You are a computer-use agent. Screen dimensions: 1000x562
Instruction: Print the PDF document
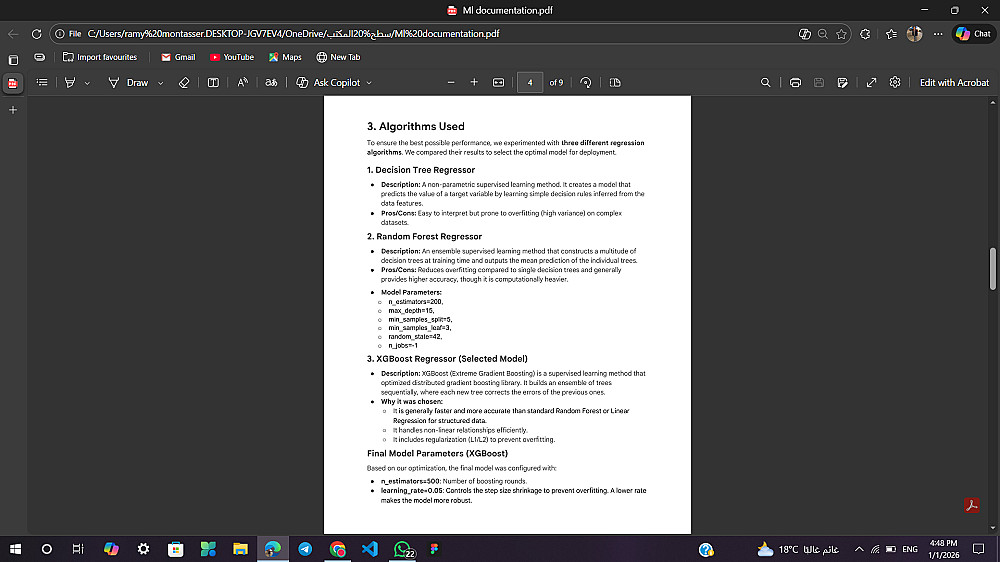(x=795, y=82)
